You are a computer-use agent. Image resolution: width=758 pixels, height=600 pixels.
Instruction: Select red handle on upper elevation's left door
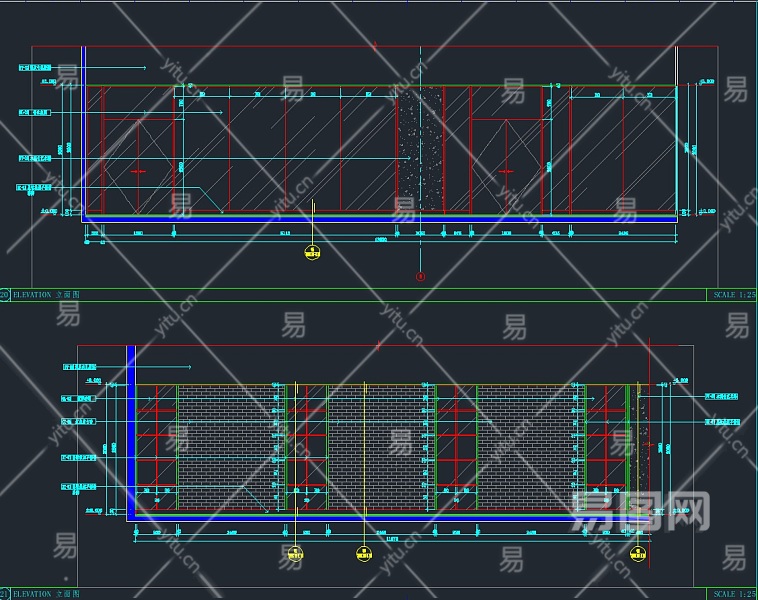138,172
